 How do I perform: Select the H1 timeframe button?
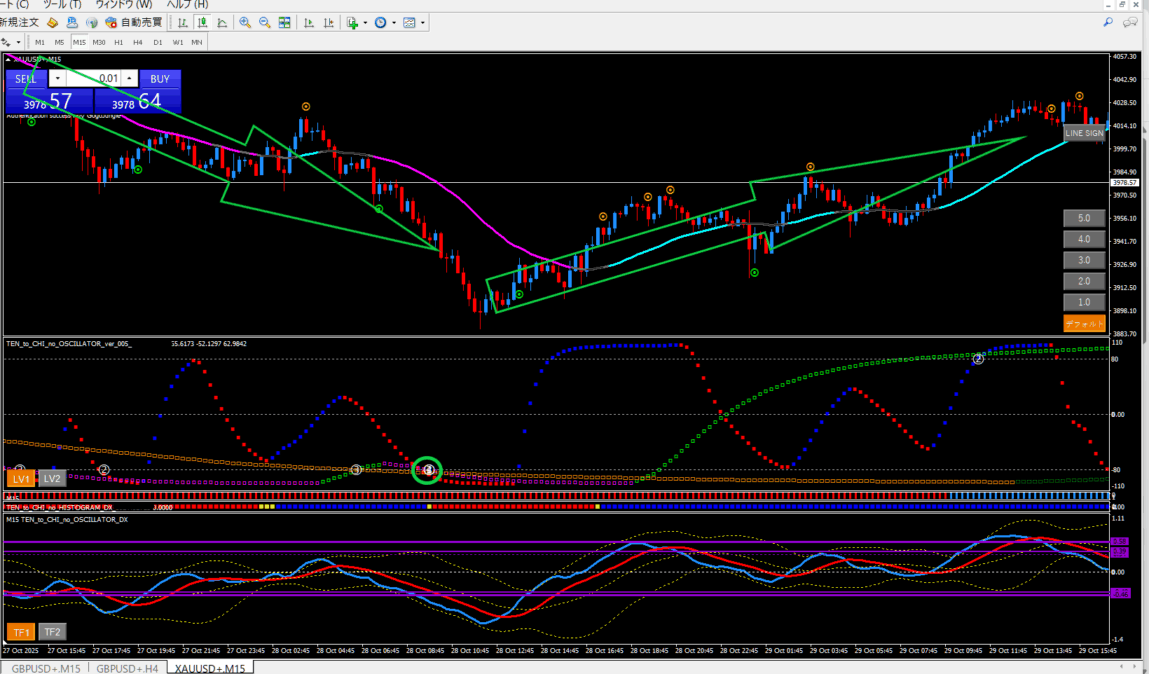pyautogui.click(x=118, y=42)
